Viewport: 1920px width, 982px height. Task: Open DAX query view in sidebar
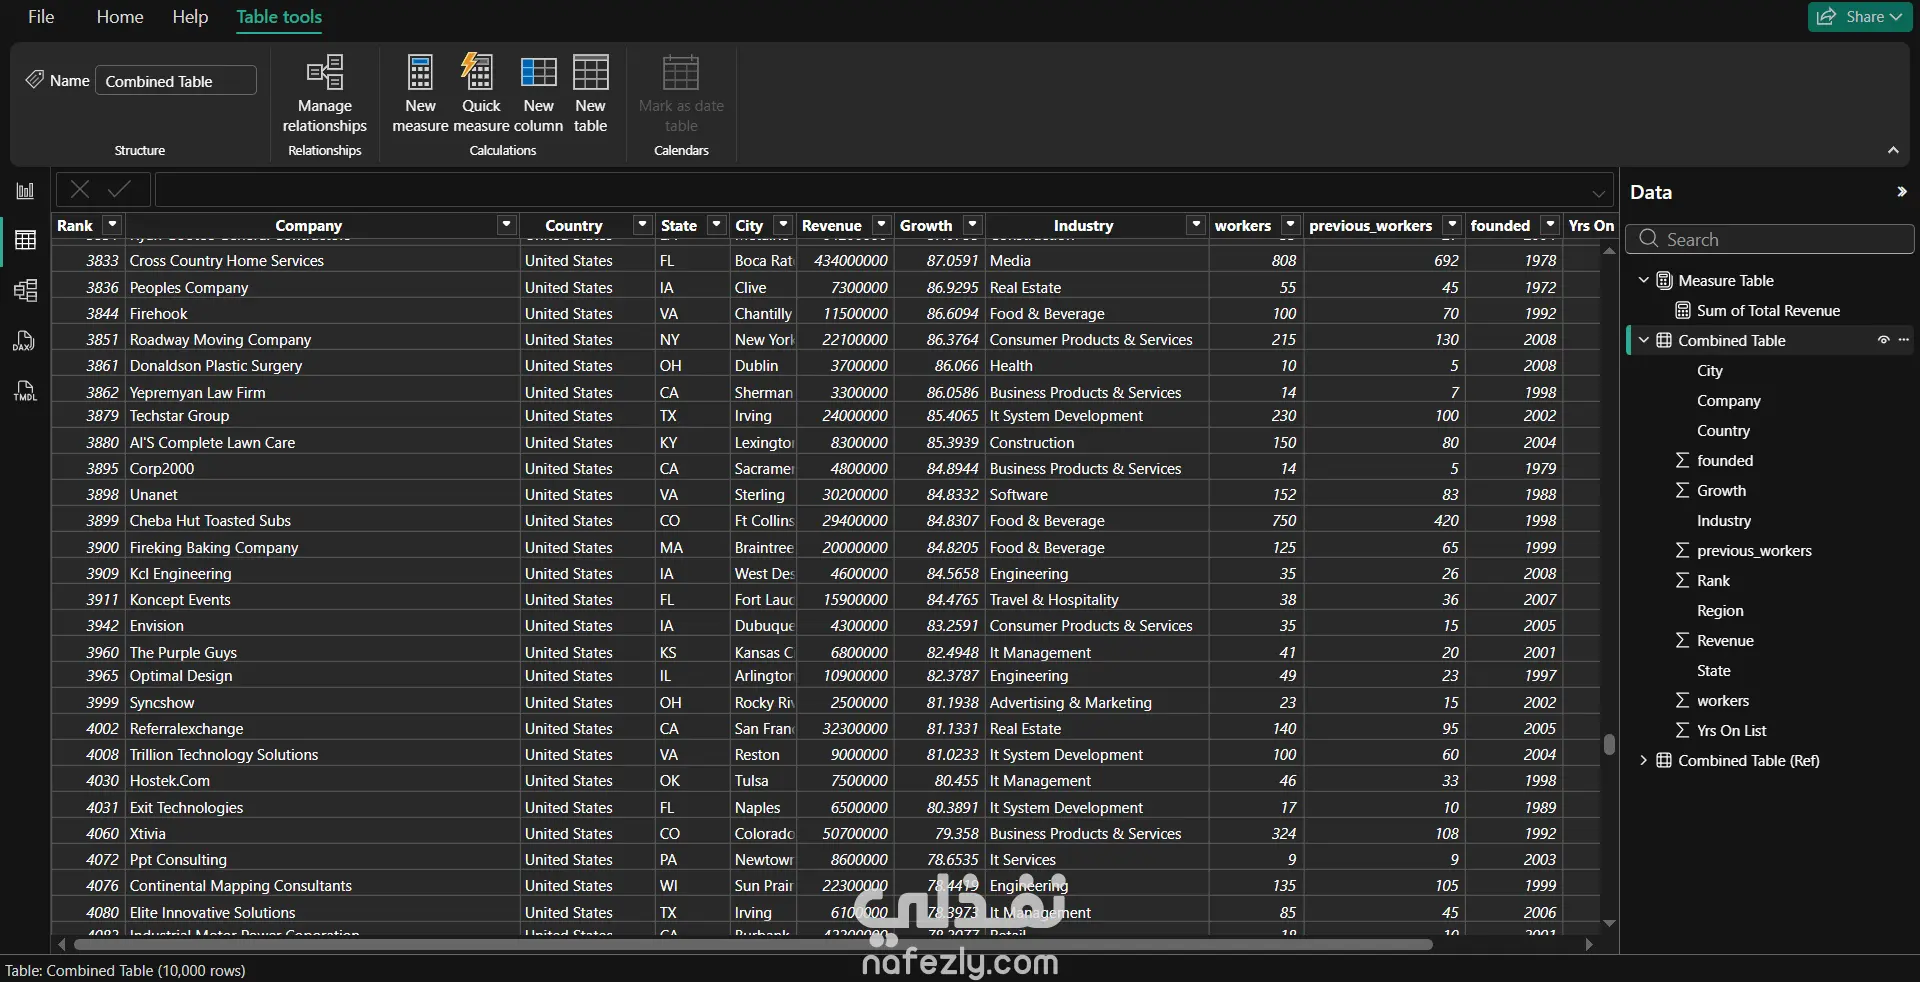point(25,340)
